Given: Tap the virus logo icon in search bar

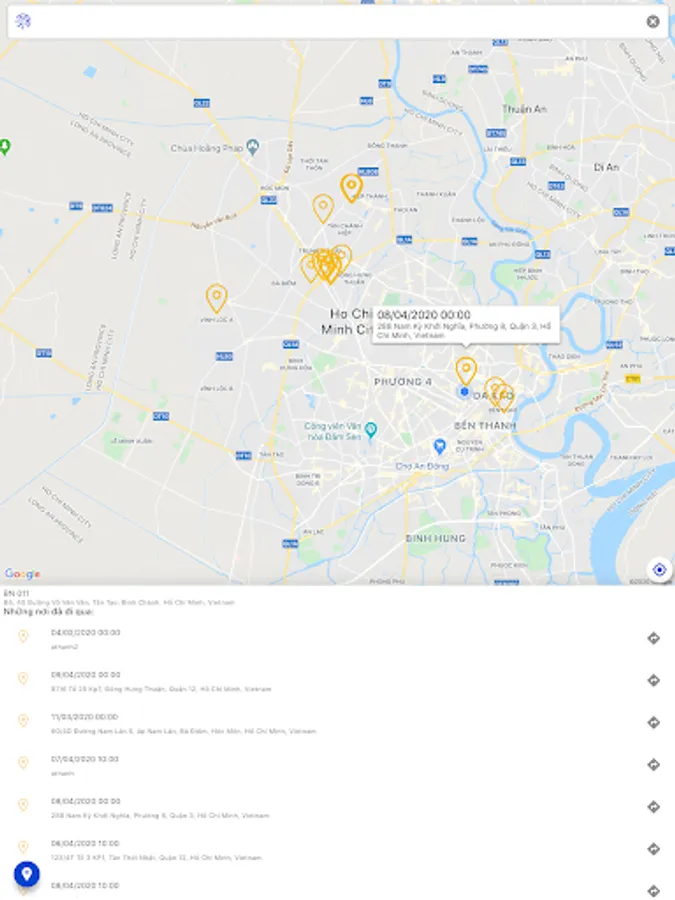Looking at the screenshot, I should tap(23, 21).
